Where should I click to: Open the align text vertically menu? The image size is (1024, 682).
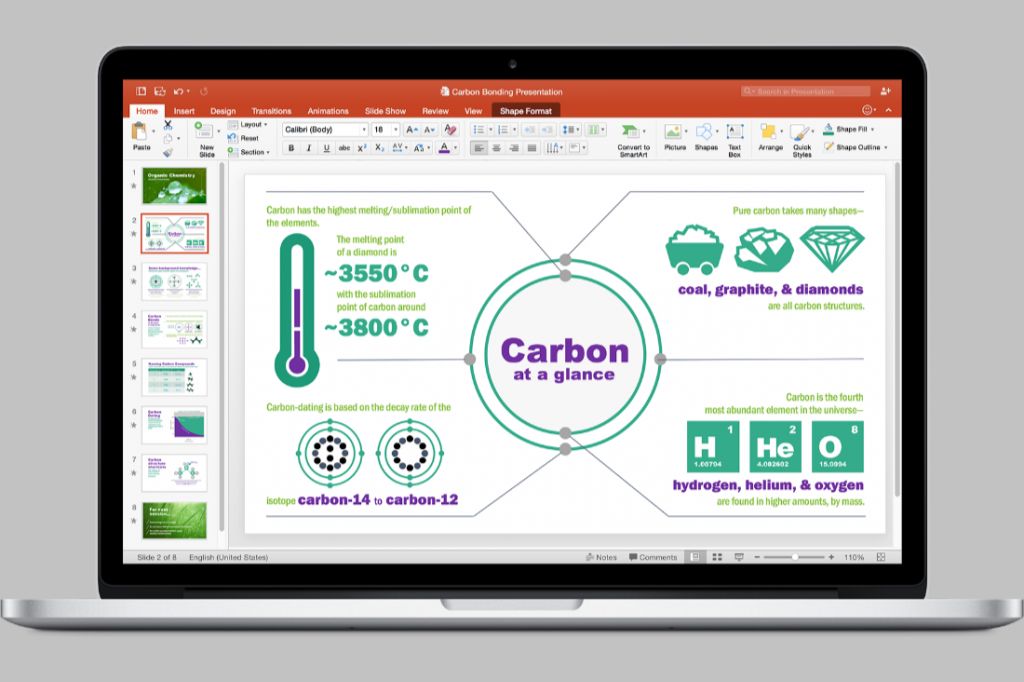[577, 148]
